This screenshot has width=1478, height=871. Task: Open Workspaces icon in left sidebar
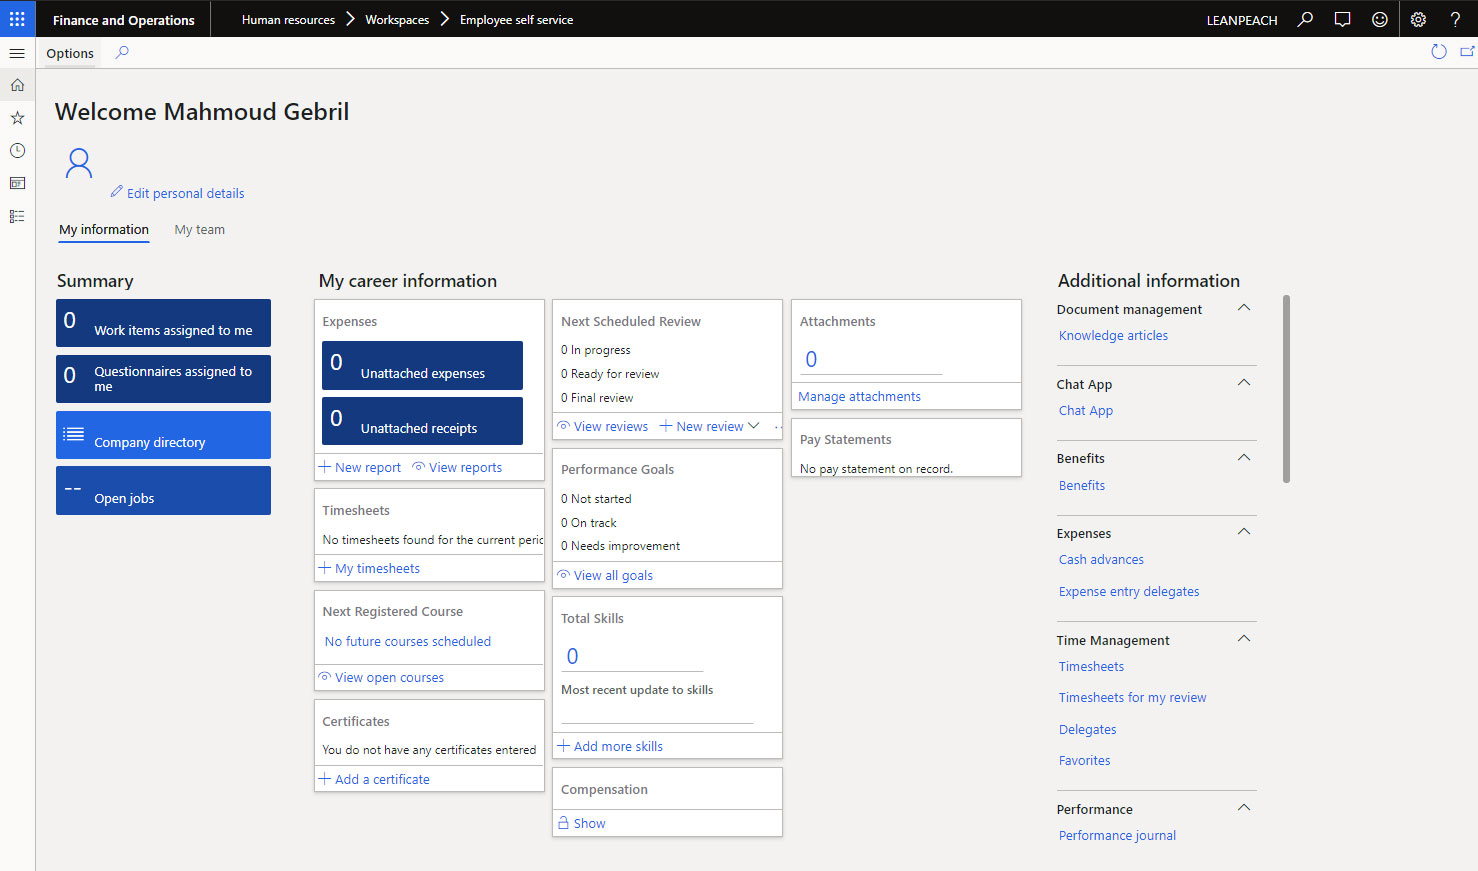[x=17, y=184]
